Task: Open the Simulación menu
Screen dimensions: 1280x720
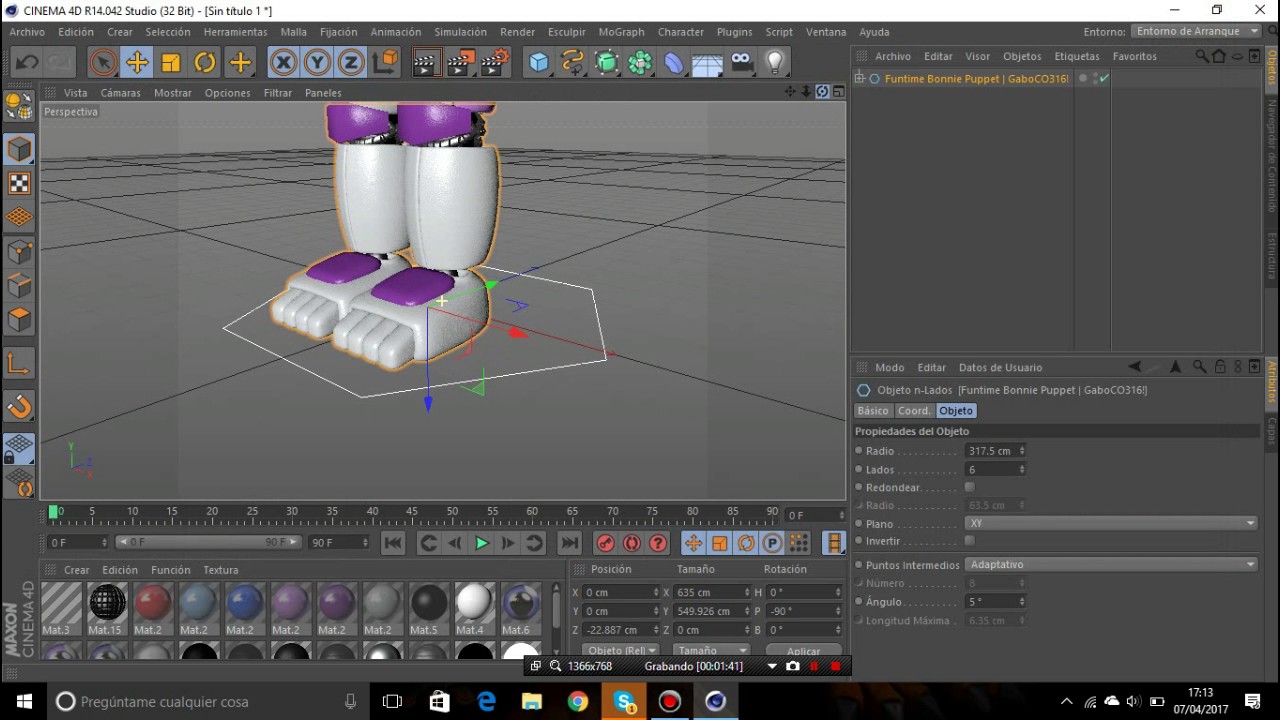Action: [x=460, y=32]
